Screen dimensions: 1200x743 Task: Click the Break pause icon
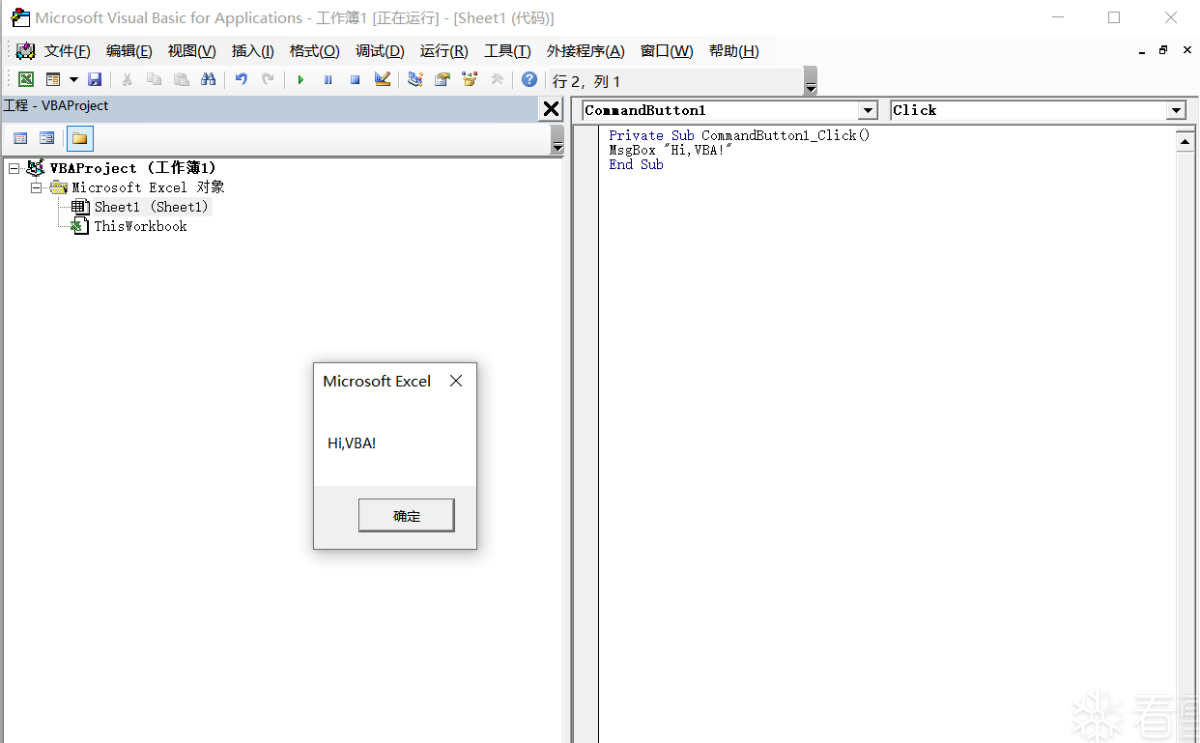pos(328,80)
